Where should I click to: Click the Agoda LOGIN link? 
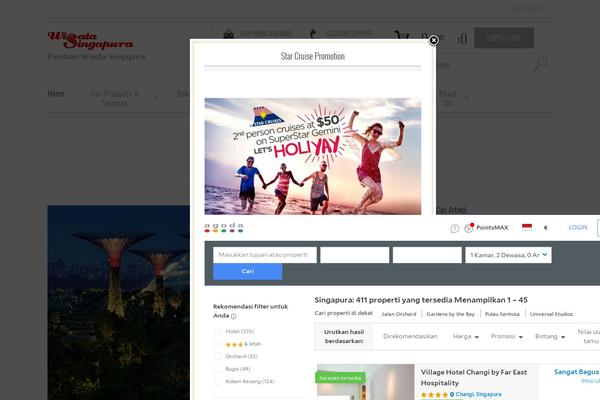pyautogui.click(x=577, y=228)
